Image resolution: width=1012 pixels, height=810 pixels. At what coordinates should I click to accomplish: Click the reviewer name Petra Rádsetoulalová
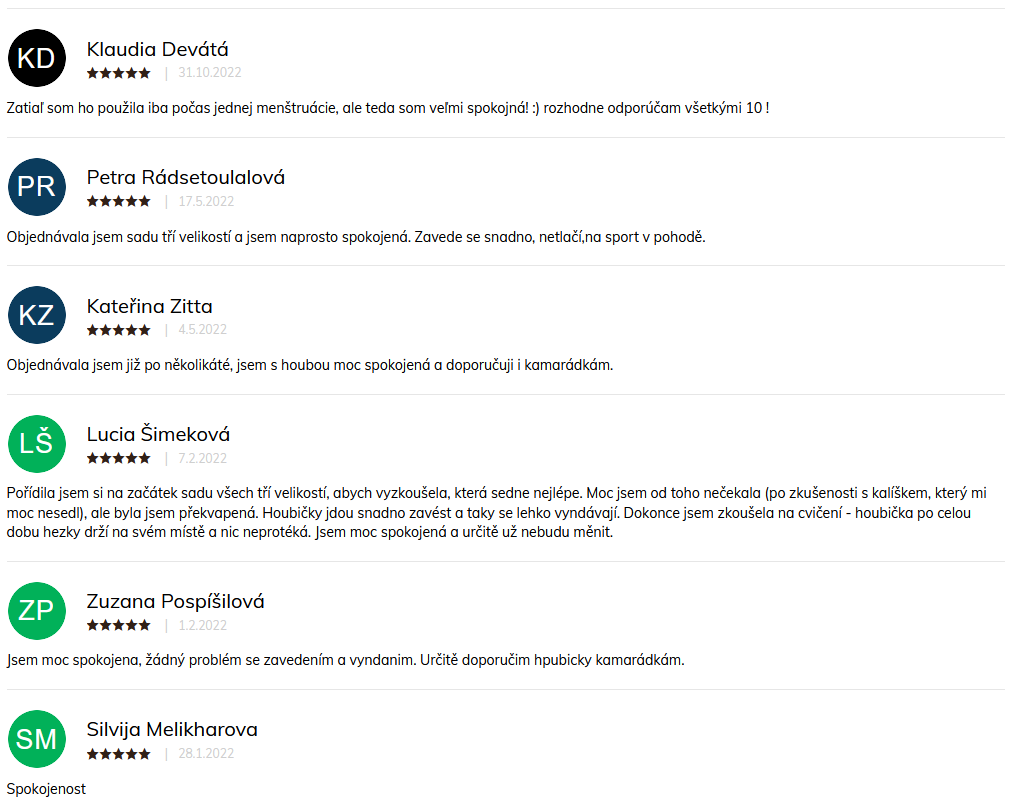(186, 177)
